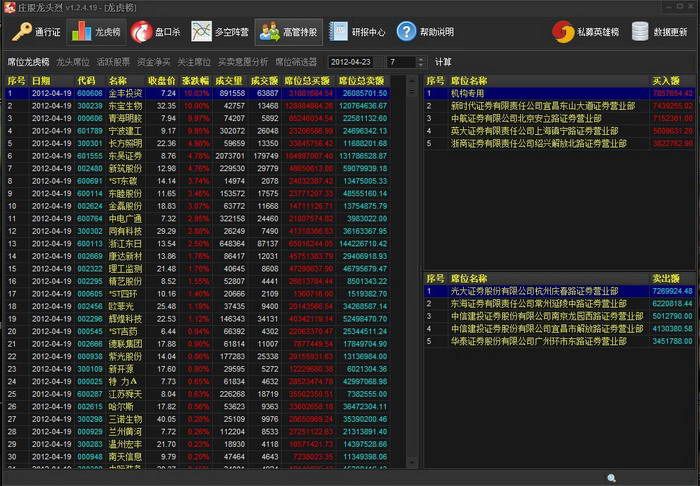The width and height of the screenshot is (700, 486).
Task: Select the 德联集团 row
Action: (197, 344)
